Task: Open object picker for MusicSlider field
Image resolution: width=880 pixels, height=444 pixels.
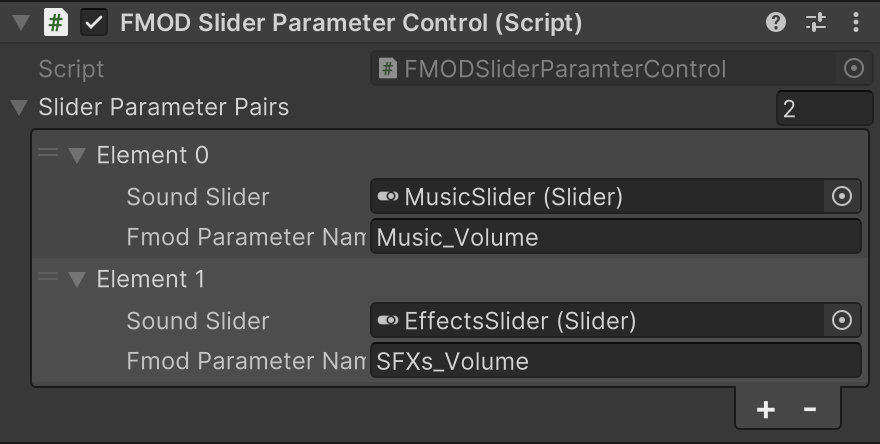Action: [842, 197]
